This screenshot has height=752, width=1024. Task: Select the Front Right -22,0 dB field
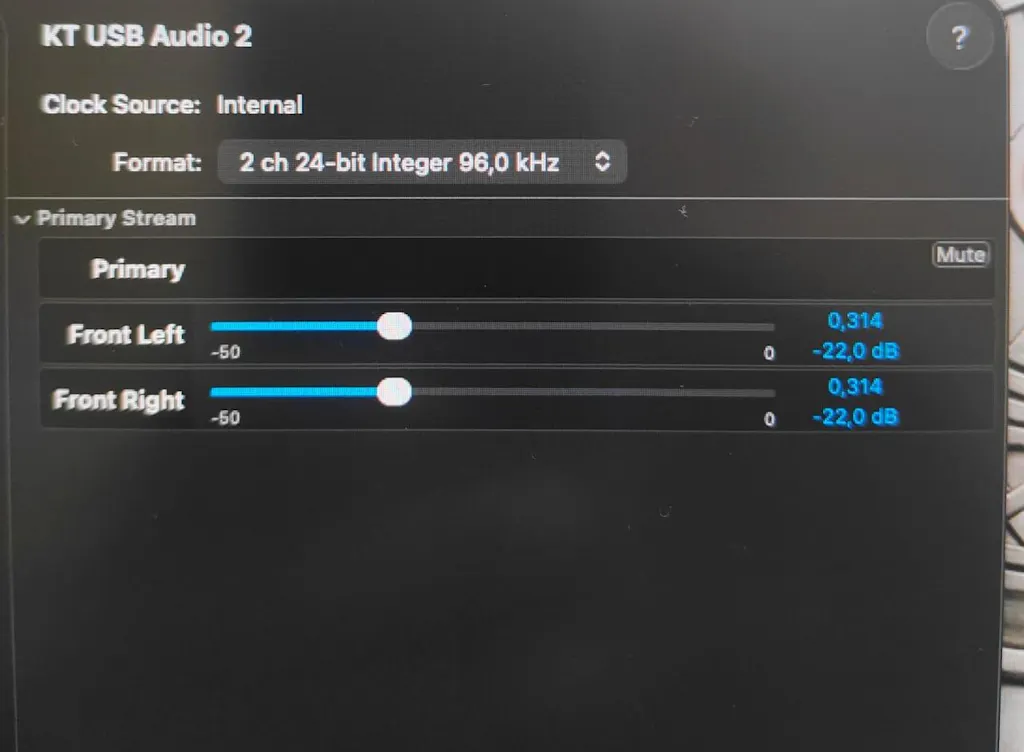point(855,417)
